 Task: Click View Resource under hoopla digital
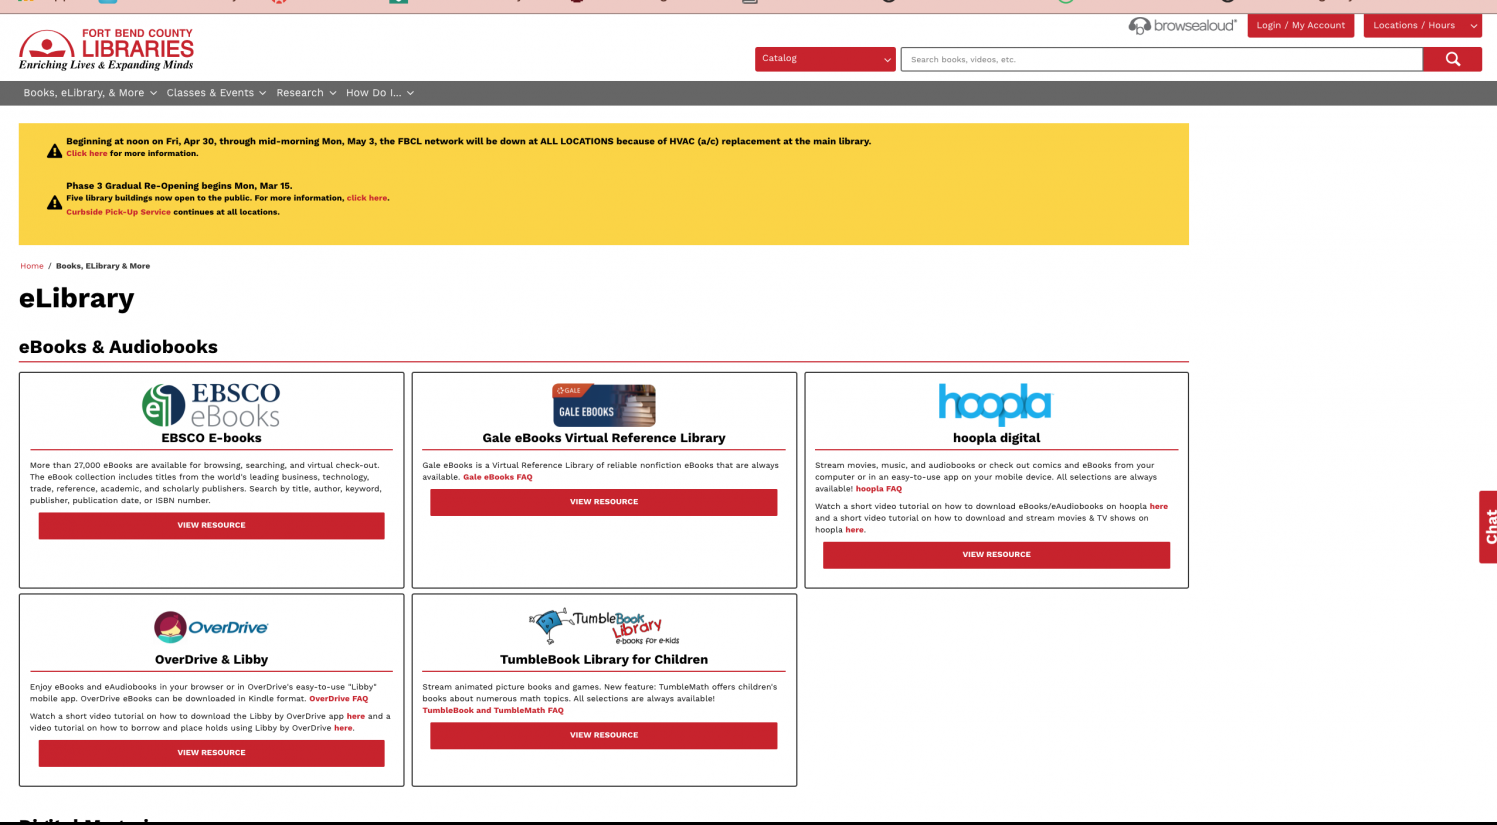(x=996, y=555)
